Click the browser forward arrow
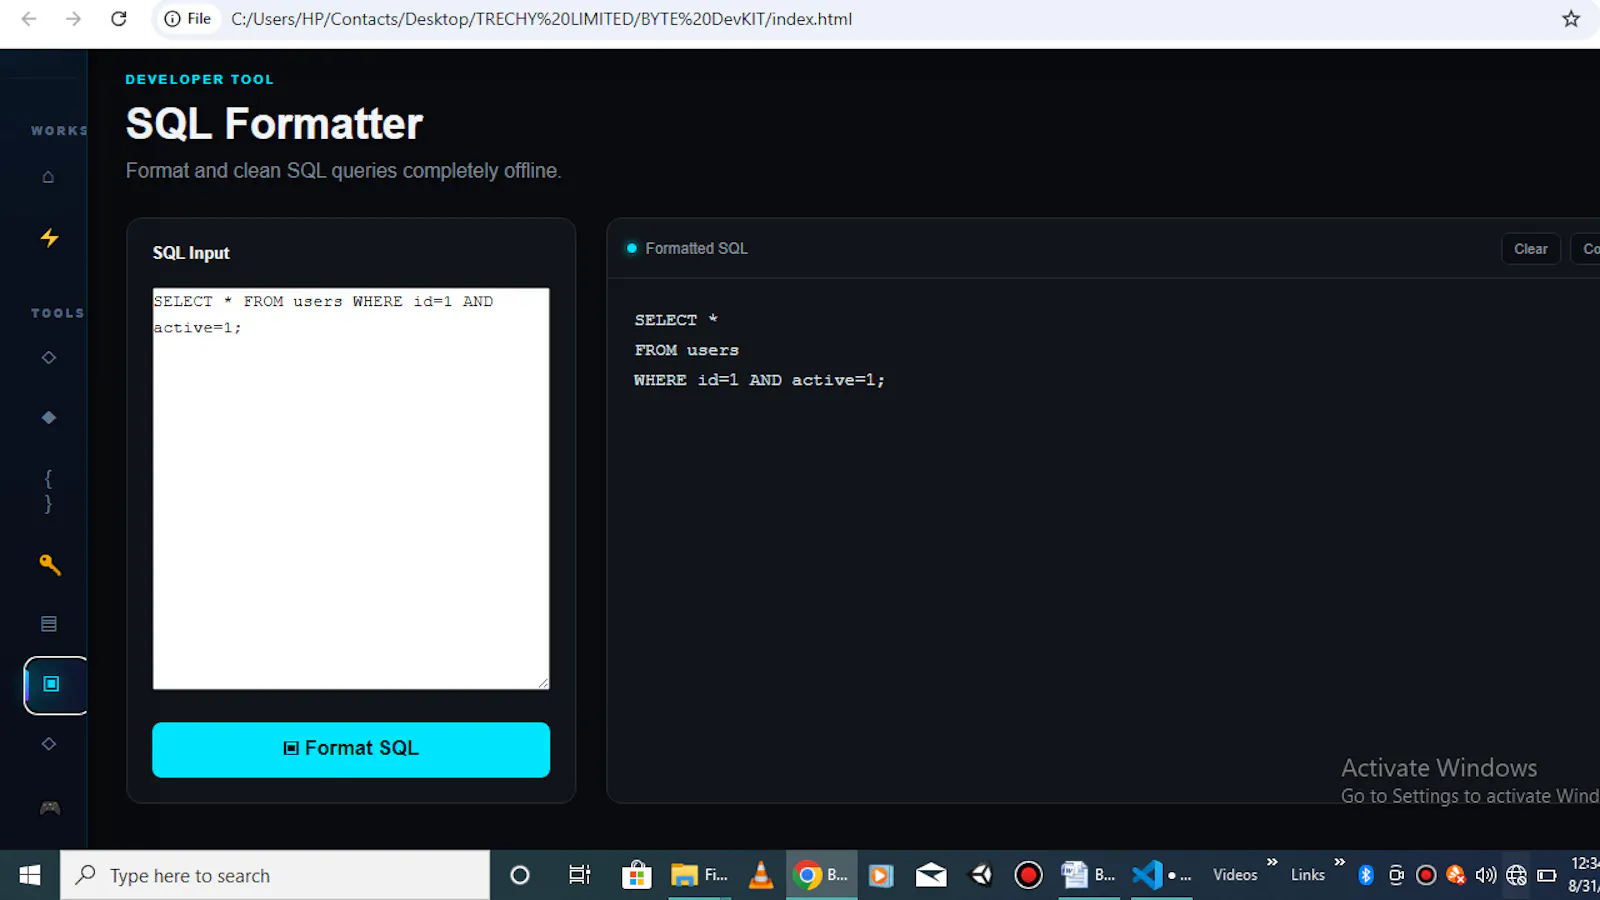This screenshot has width=1600, height=900. point(73,18)
